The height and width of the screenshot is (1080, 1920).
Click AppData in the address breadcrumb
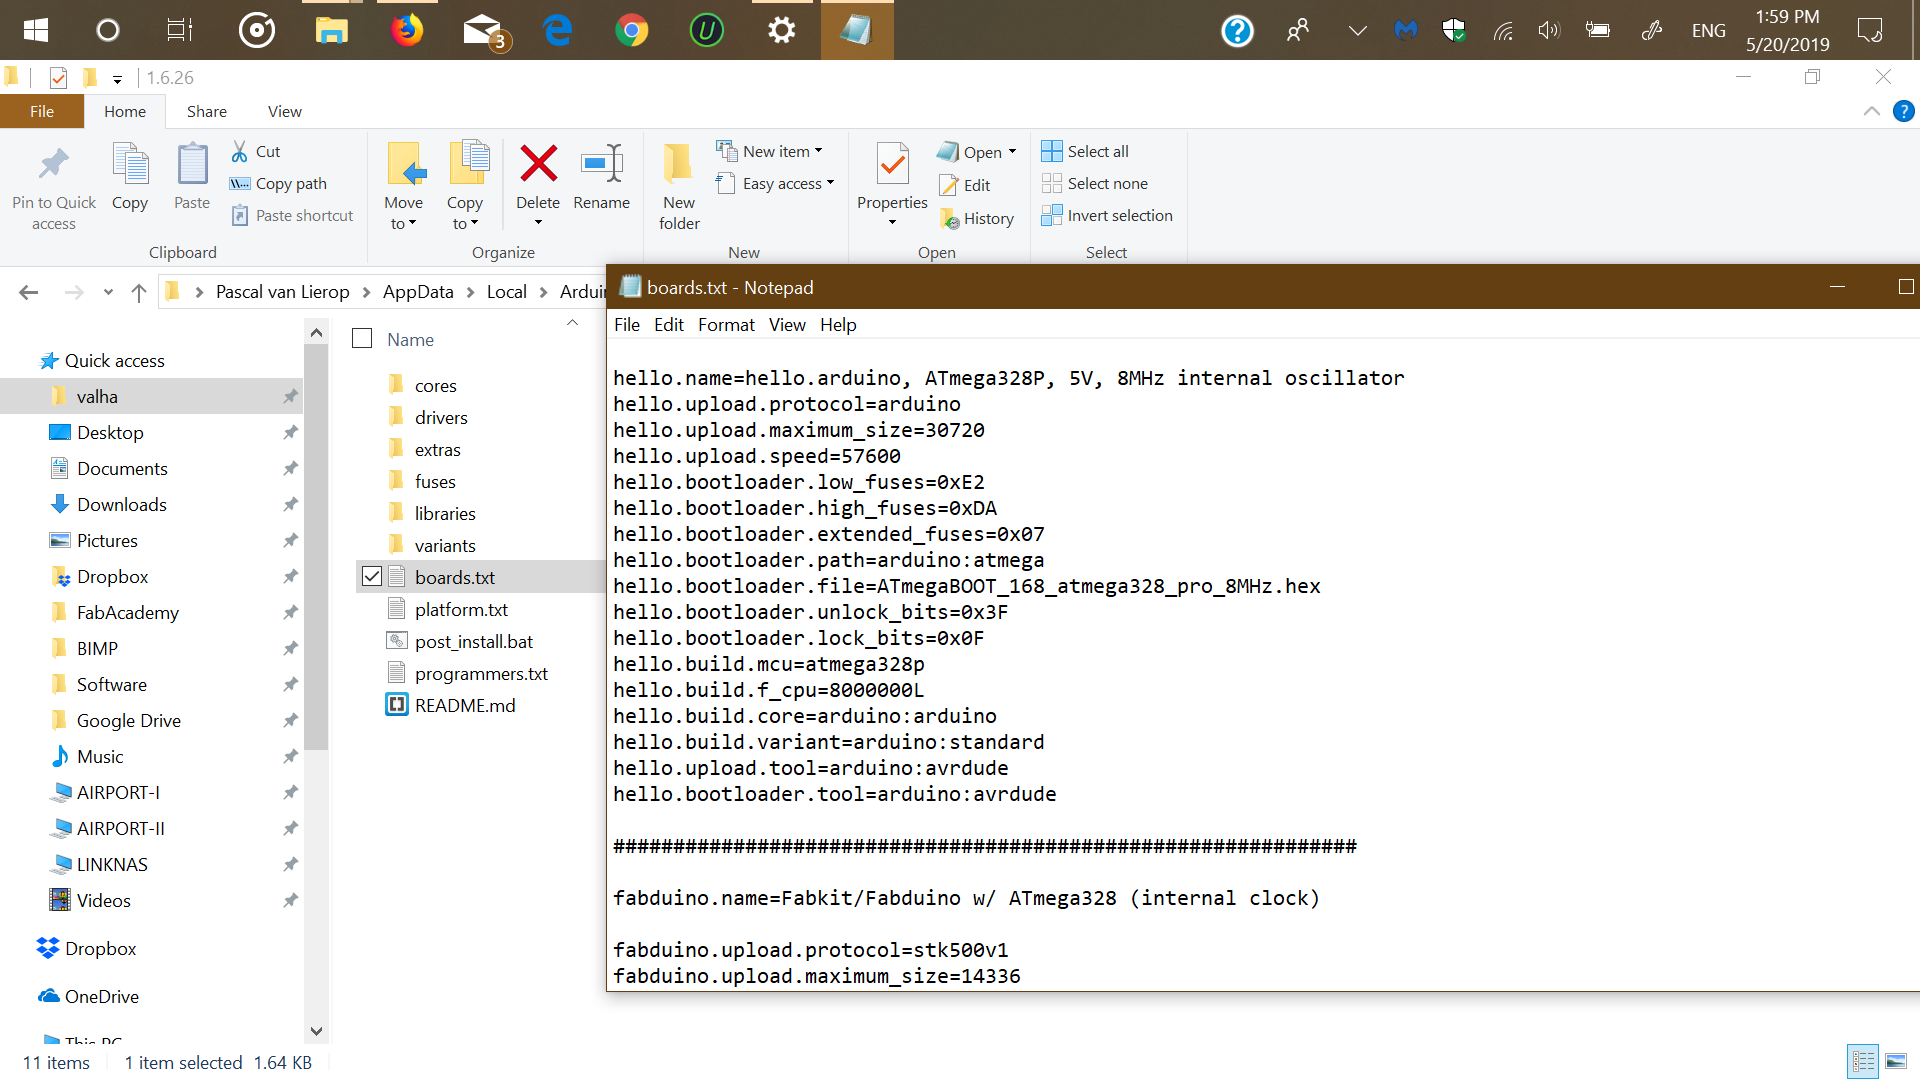(417, 292)
